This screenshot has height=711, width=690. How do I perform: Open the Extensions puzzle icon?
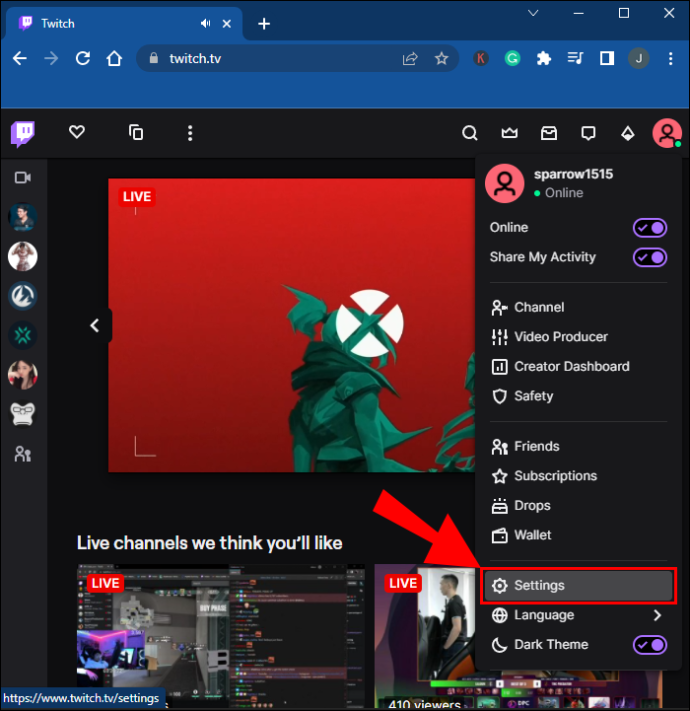pyautogui.click(x=544, y=58)
